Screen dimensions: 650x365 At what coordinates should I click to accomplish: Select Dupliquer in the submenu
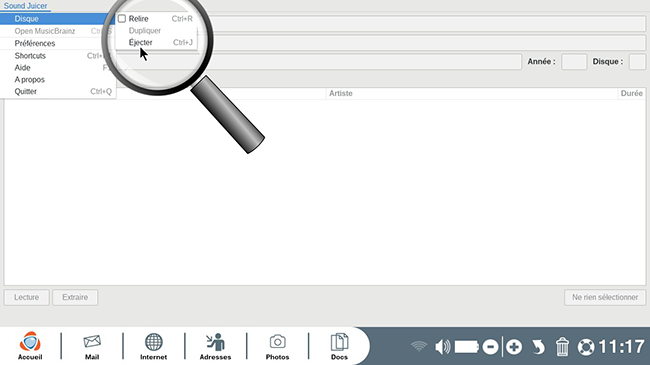pos(156,31)
